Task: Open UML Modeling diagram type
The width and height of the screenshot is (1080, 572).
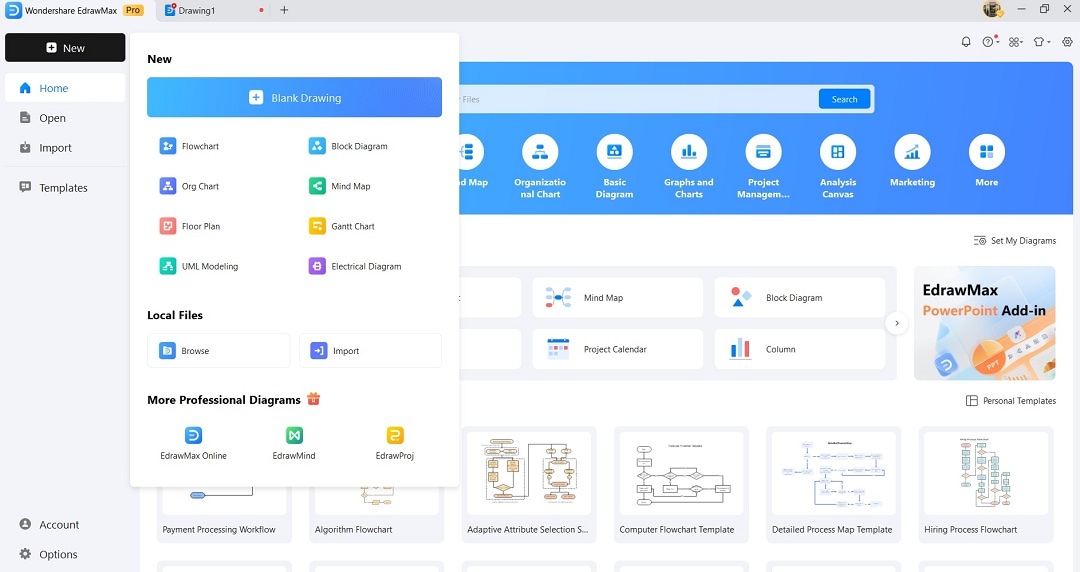Action: click(199, 266)
